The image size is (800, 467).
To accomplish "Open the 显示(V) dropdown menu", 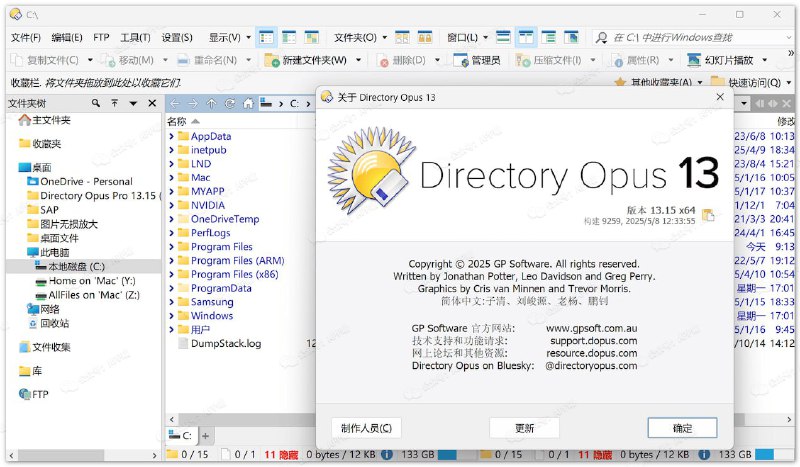I will point(229,37).
